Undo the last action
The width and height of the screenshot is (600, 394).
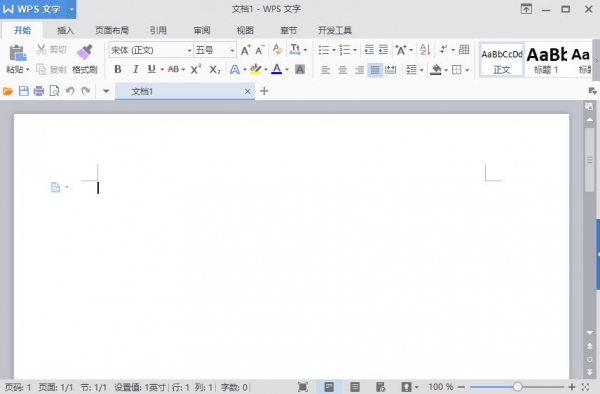coord(70,91)
